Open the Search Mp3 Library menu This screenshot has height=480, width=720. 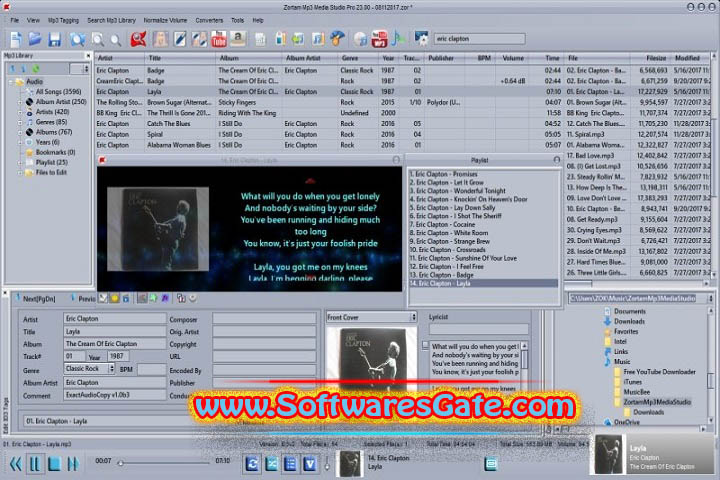pyautogui.click(x=112, y=20)
